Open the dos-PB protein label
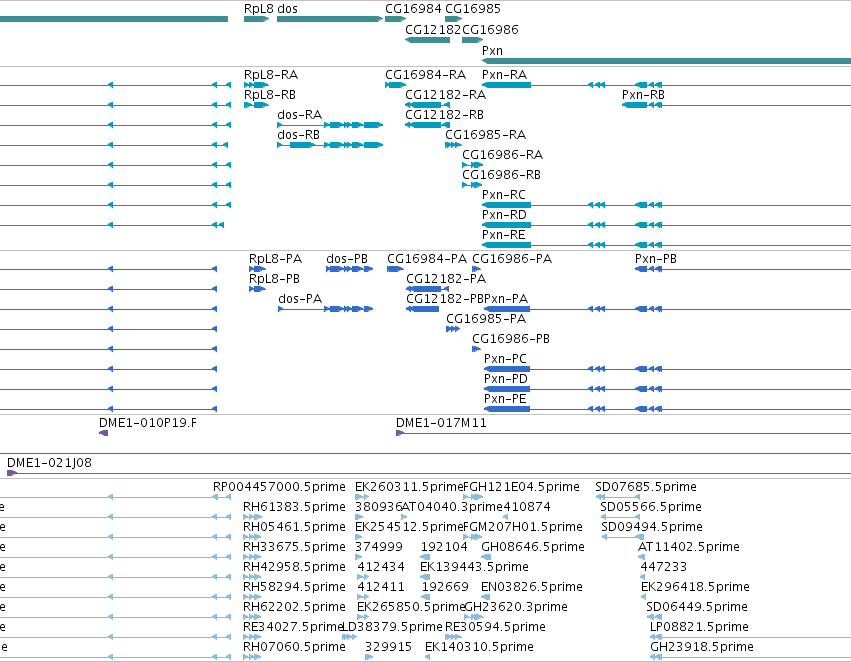The width and height of the screenshot is (851, 662). tap(347, 259)
